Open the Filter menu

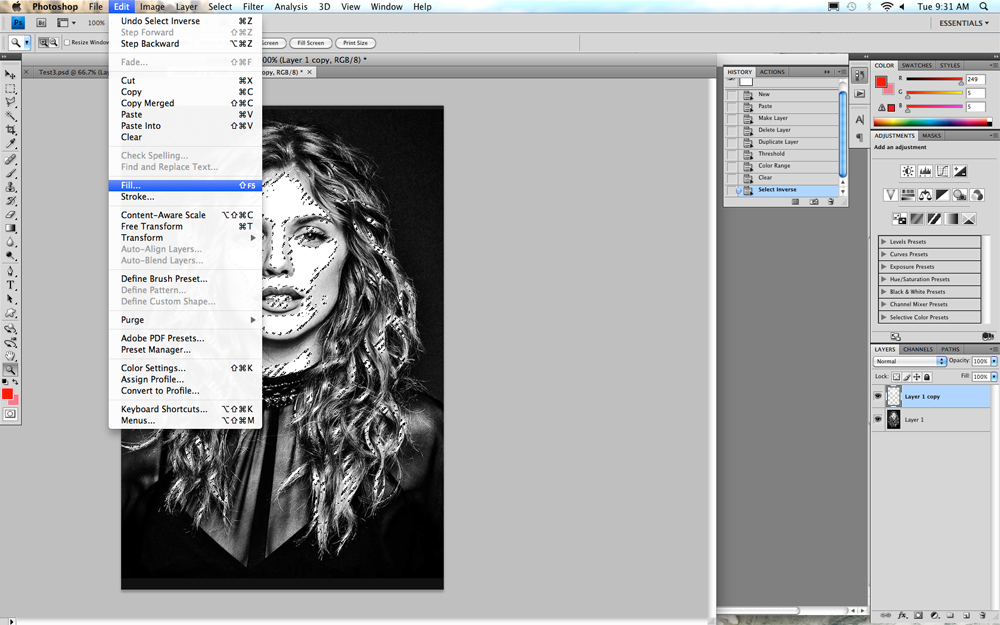pyautogui.click(x=253, y=6)
